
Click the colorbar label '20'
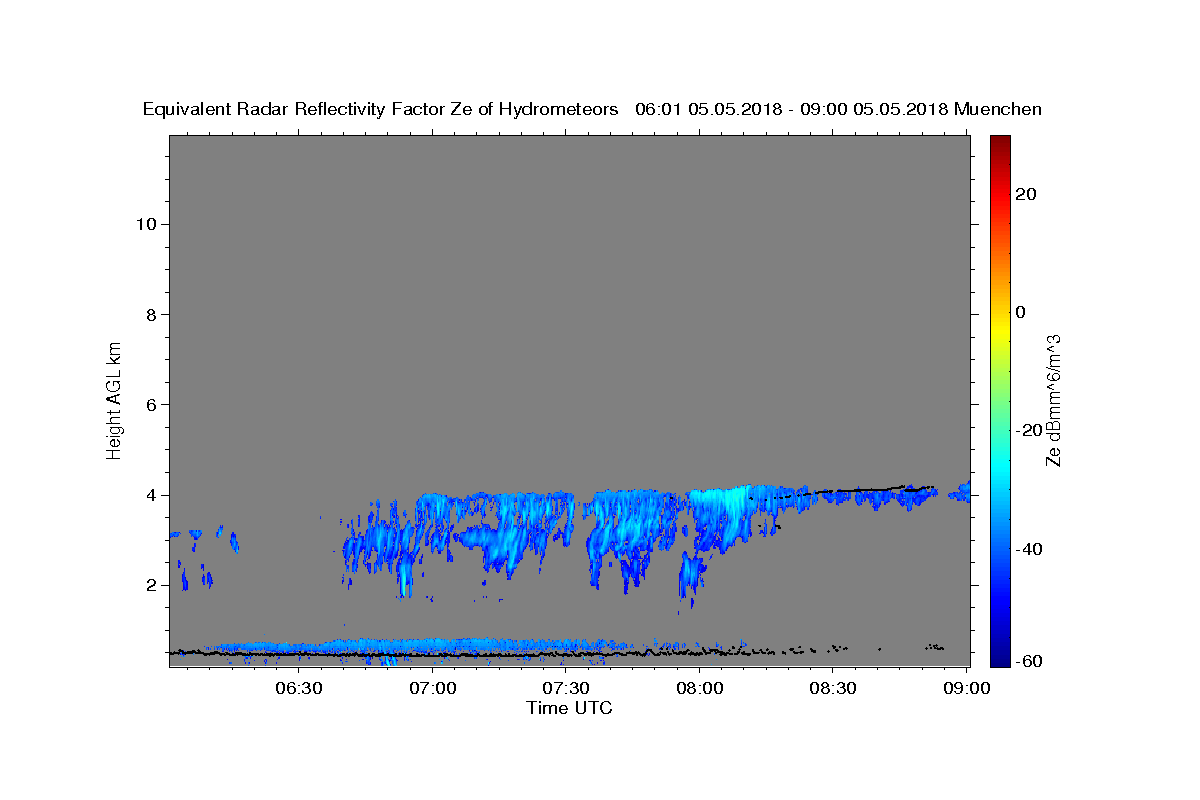[x=1027, y=194]
